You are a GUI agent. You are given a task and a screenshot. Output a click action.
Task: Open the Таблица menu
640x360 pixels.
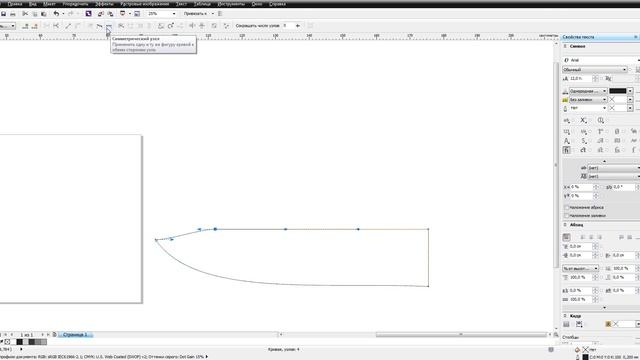(x=202, y=4)
